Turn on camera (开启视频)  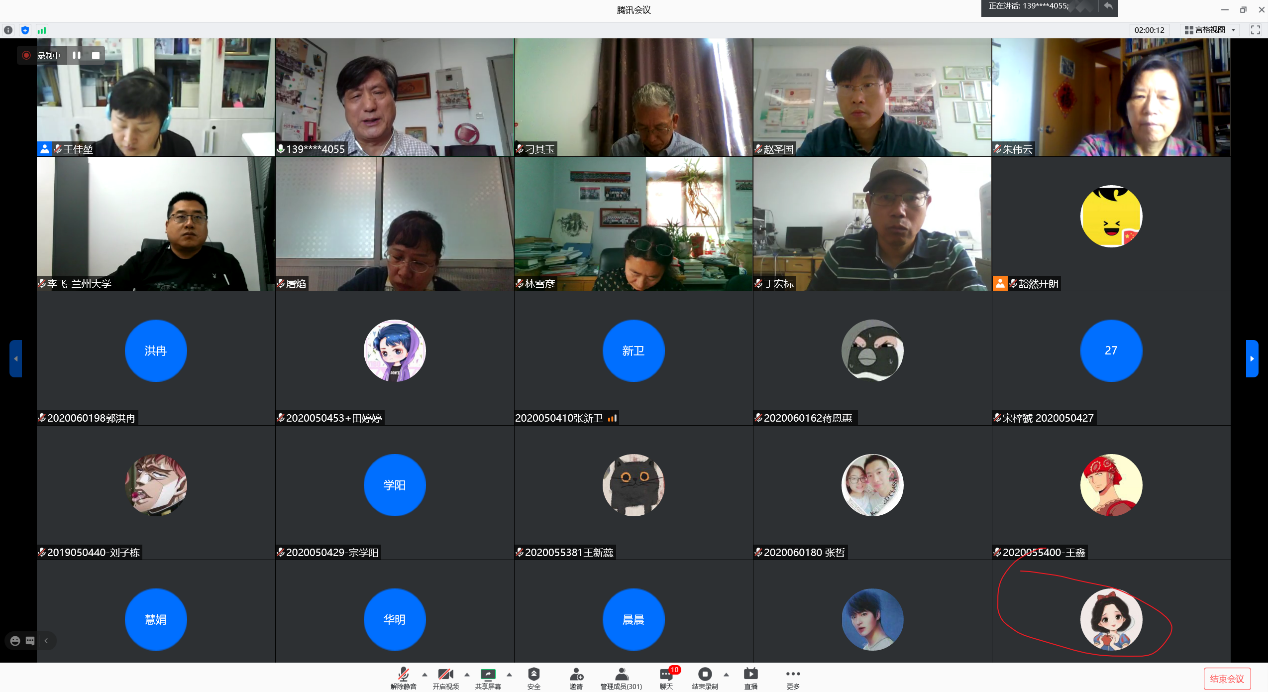[446, 678]
